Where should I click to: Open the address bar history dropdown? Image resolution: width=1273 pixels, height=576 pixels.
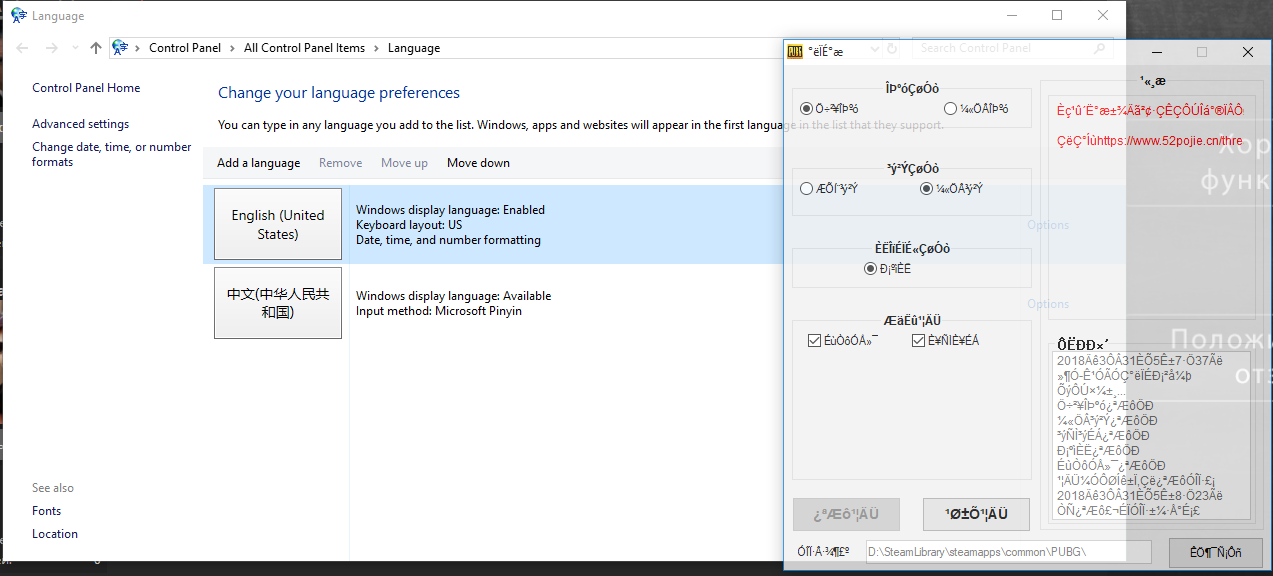tap(875, 48)
